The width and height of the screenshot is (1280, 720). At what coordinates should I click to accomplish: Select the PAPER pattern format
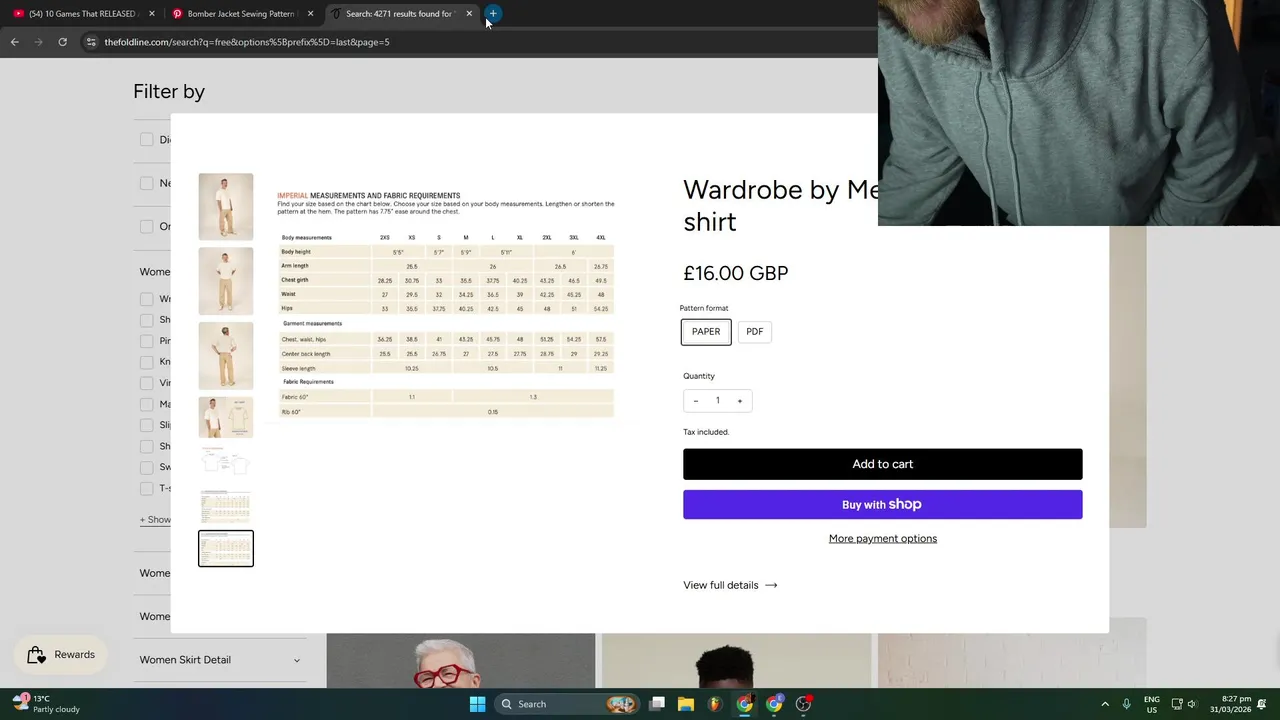pos(706,332)
